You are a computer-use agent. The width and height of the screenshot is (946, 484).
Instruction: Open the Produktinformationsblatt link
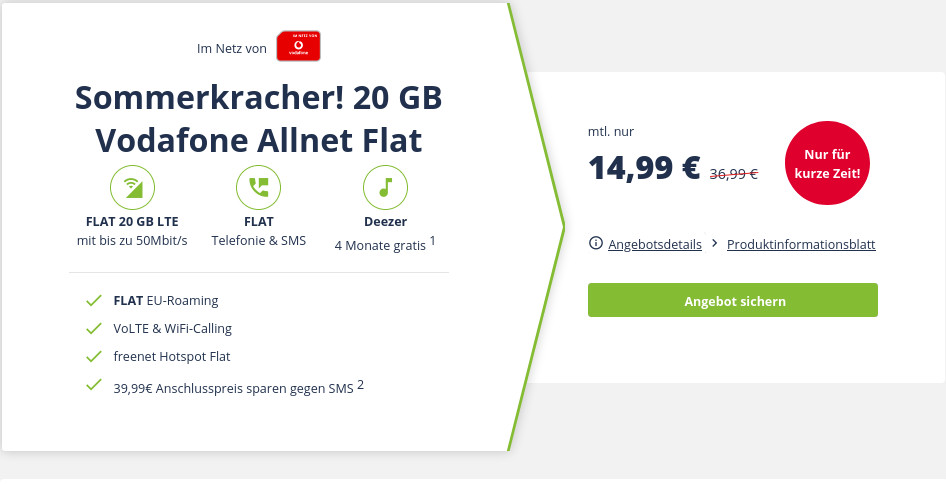click(x=801, y=244)
